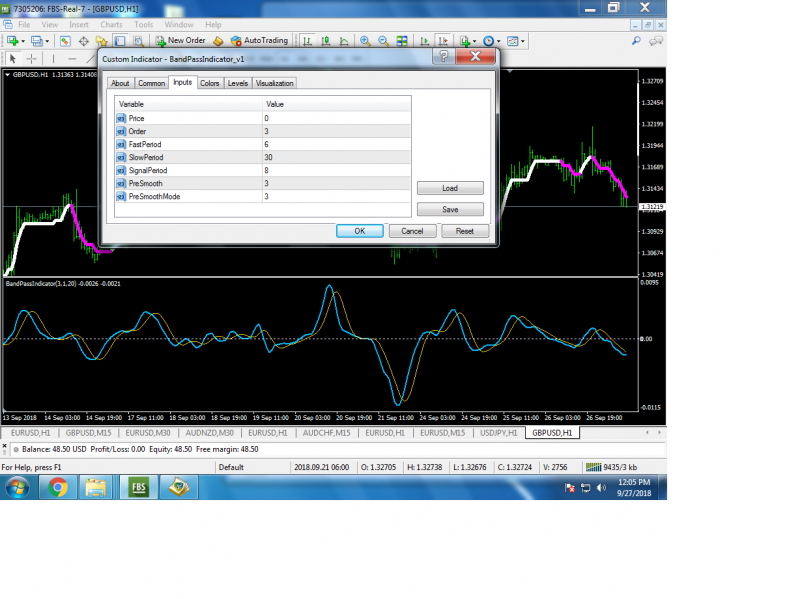Click the zoom in magnifier icon
The height and width of the screenshot is (599, 800).
[366, 41]
